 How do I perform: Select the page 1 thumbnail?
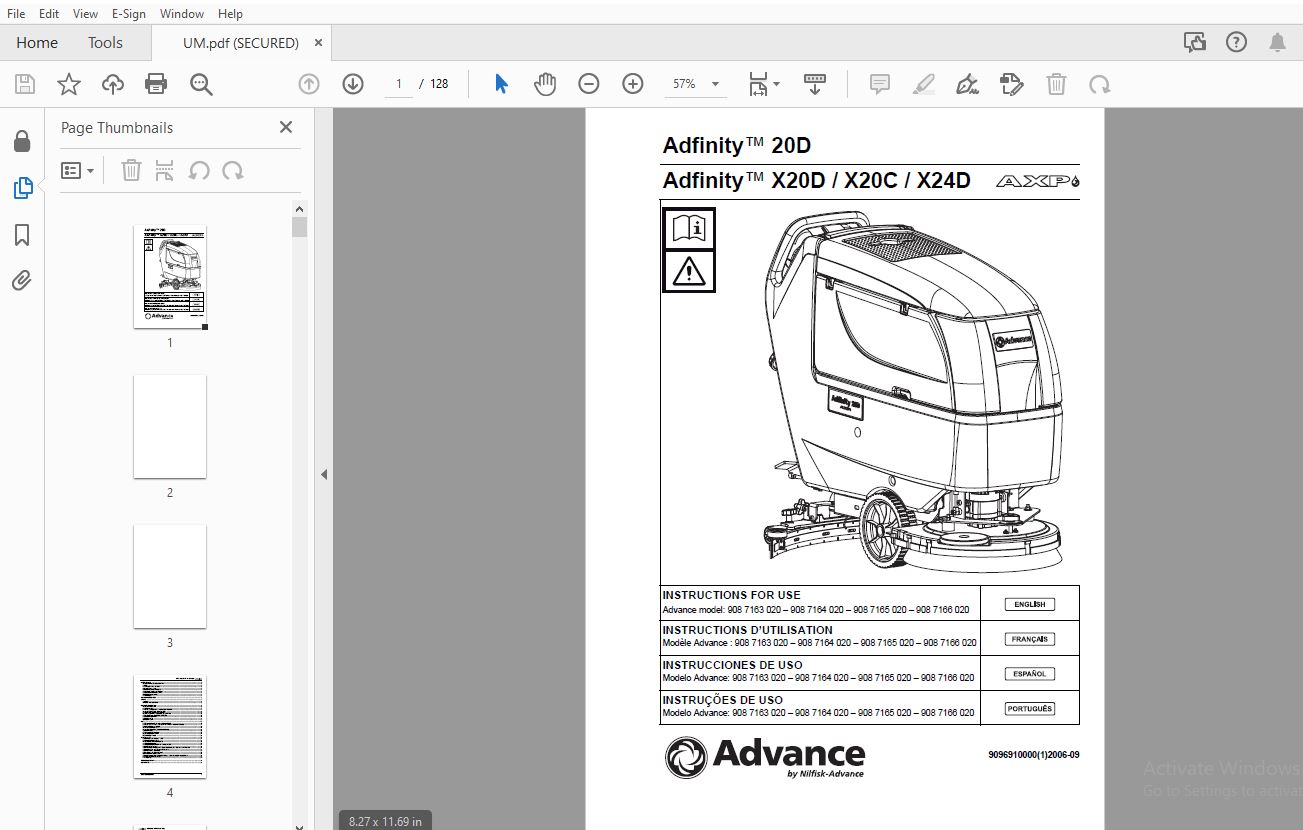tap(170, 277)
